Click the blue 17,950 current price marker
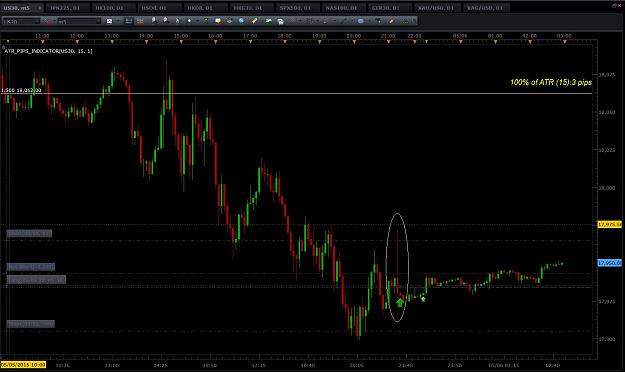The height and width of the screenshot is (372, 625). point(609,263)
